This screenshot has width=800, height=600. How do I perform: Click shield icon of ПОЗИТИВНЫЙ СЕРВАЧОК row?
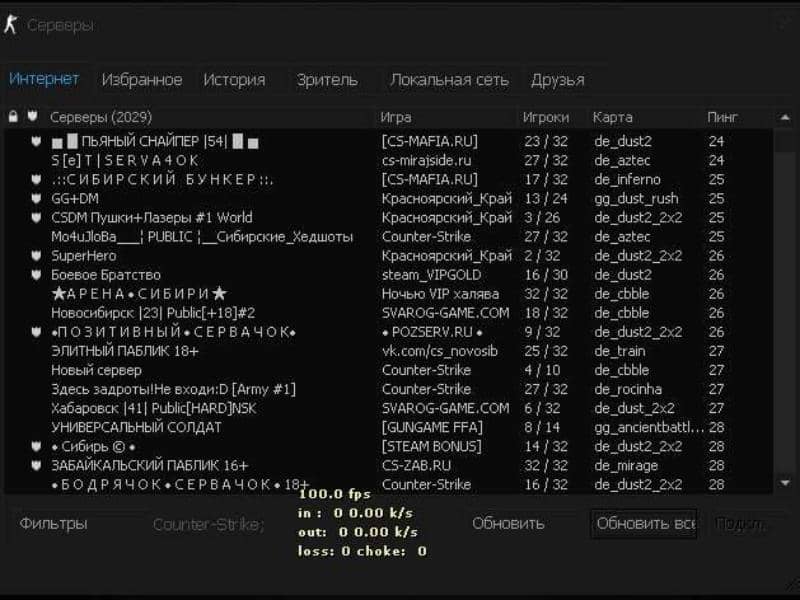click(36, 332)
